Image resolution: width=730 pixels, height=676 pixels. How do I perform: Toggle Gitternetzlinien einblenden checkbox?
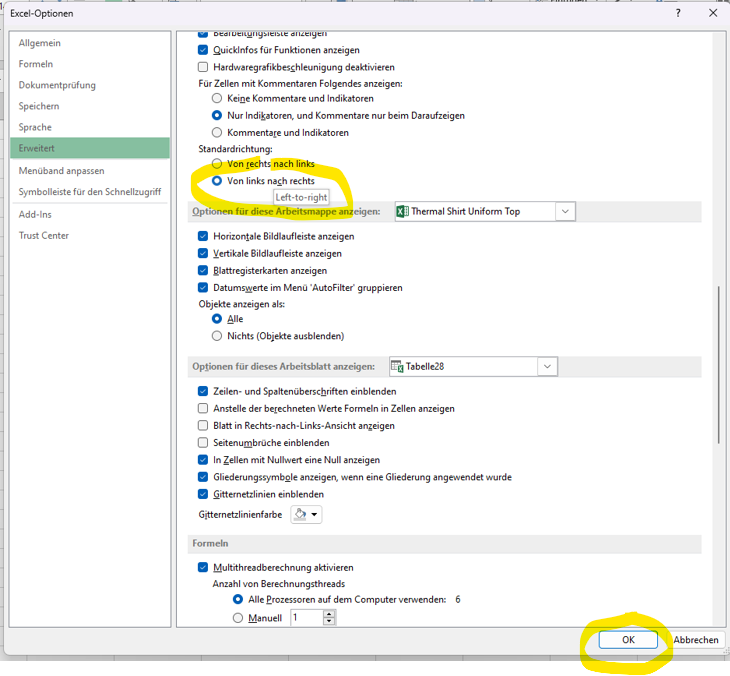[x=203, y=494]
